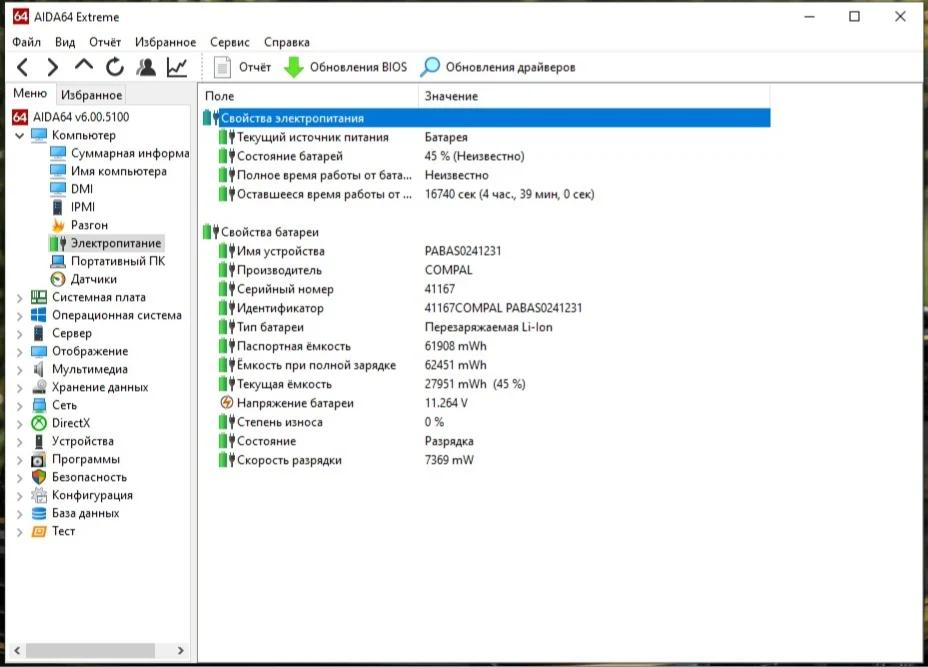The width and height of the screenshot is (928, 667).
Task: Click the PABAS0241231 device name value
Action: point(463,251)
